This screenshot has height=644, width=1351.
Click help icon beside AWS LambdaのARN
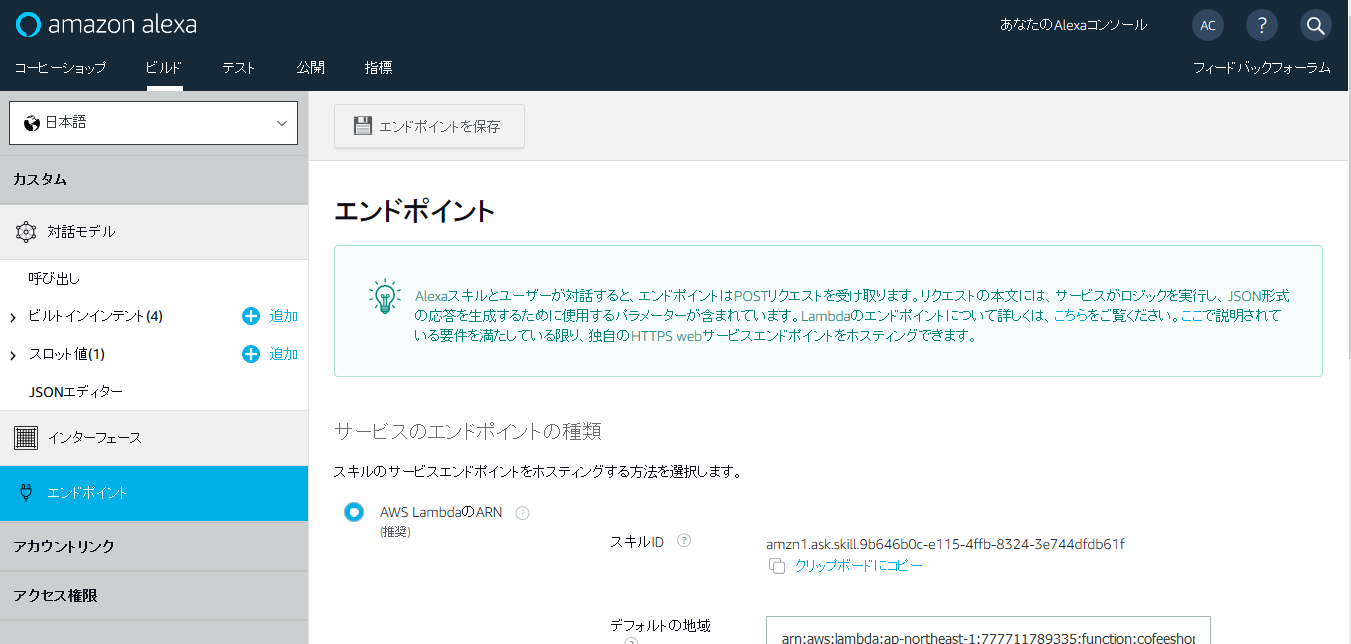[522, 513]
